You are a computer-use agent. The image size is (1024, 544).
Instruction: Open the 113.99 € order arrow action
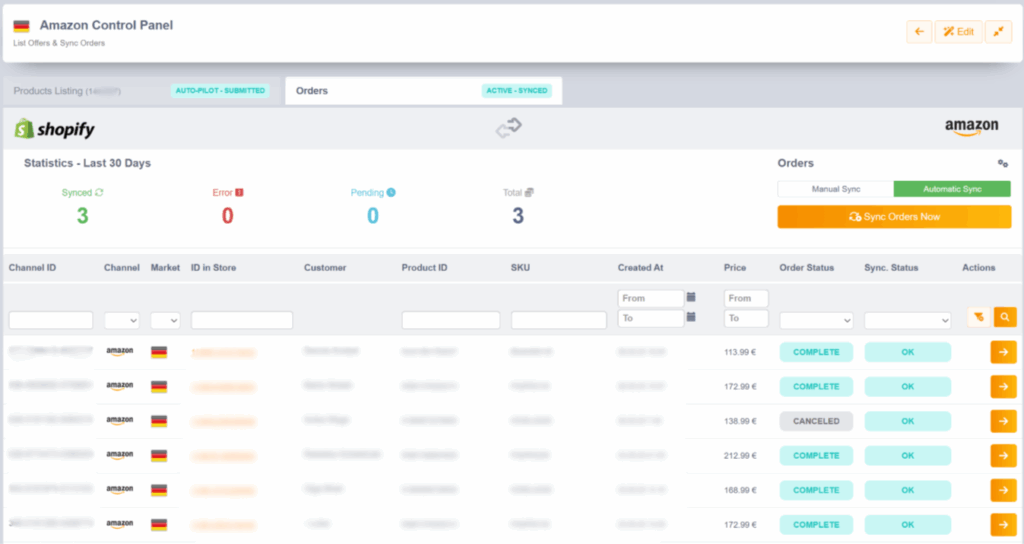1004,352
